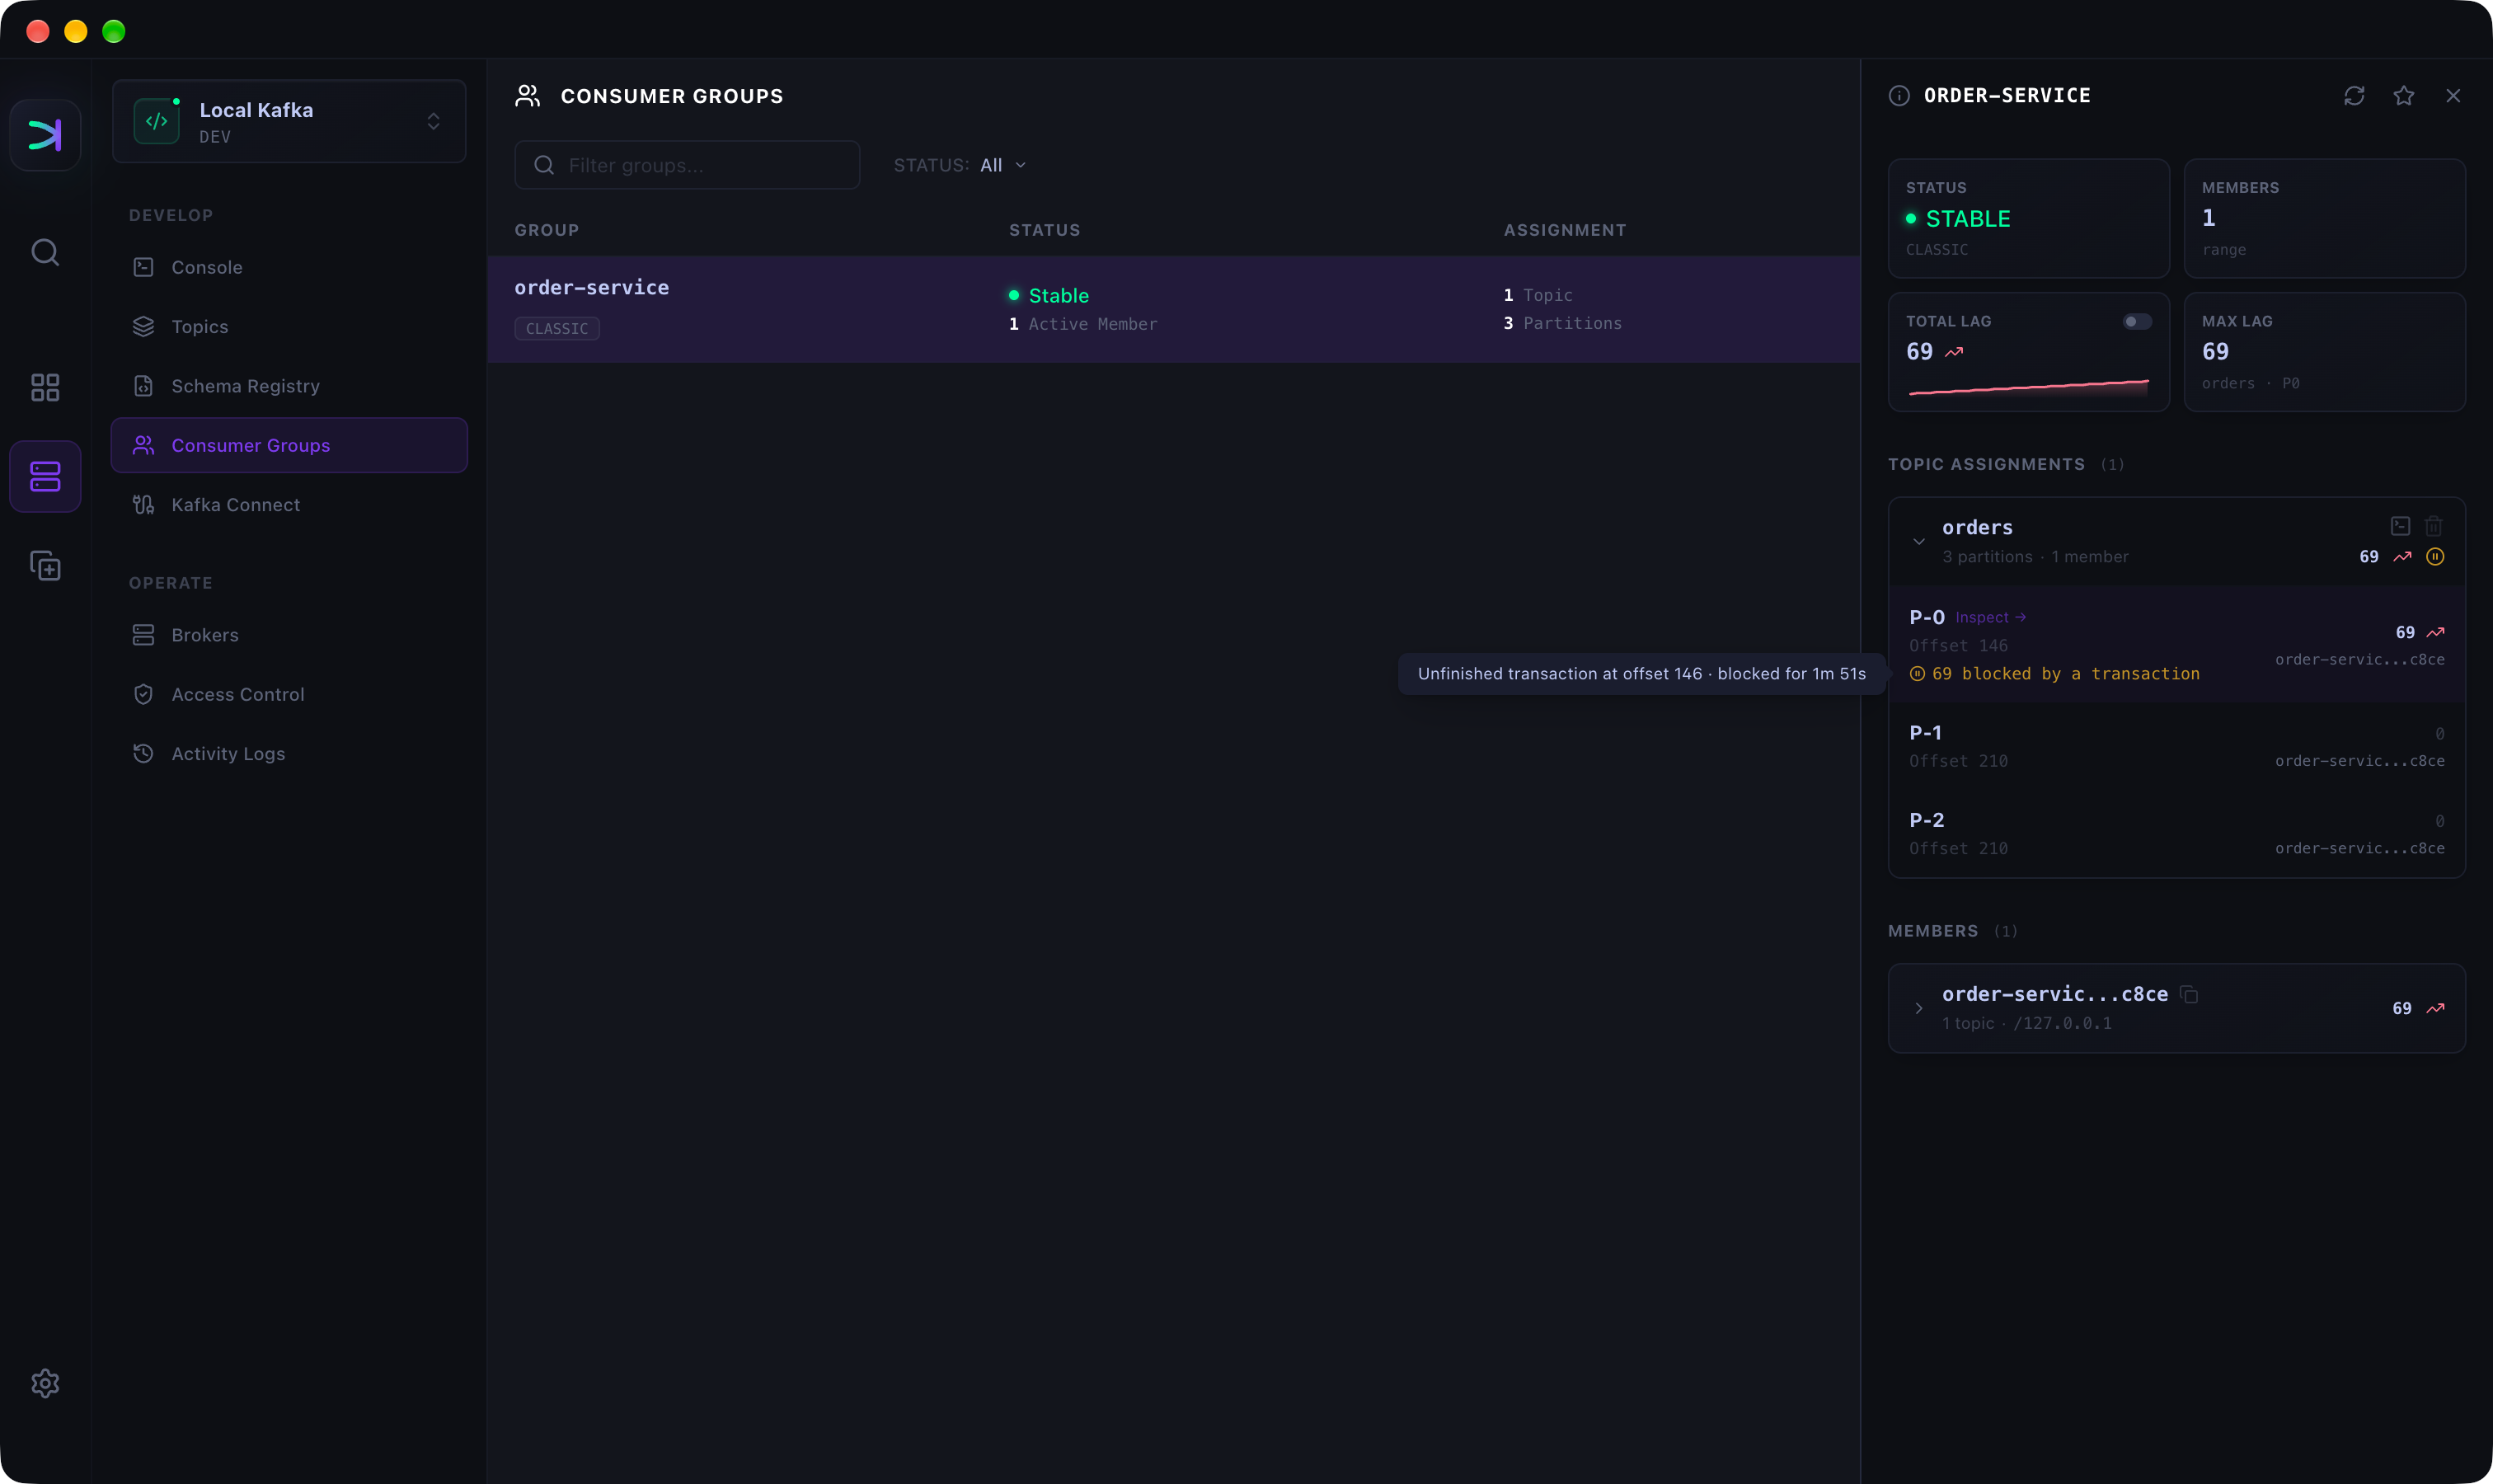Close the order-service details panel
The width and height of the screenshot is (2493, 1484).
click(2453, 96)
